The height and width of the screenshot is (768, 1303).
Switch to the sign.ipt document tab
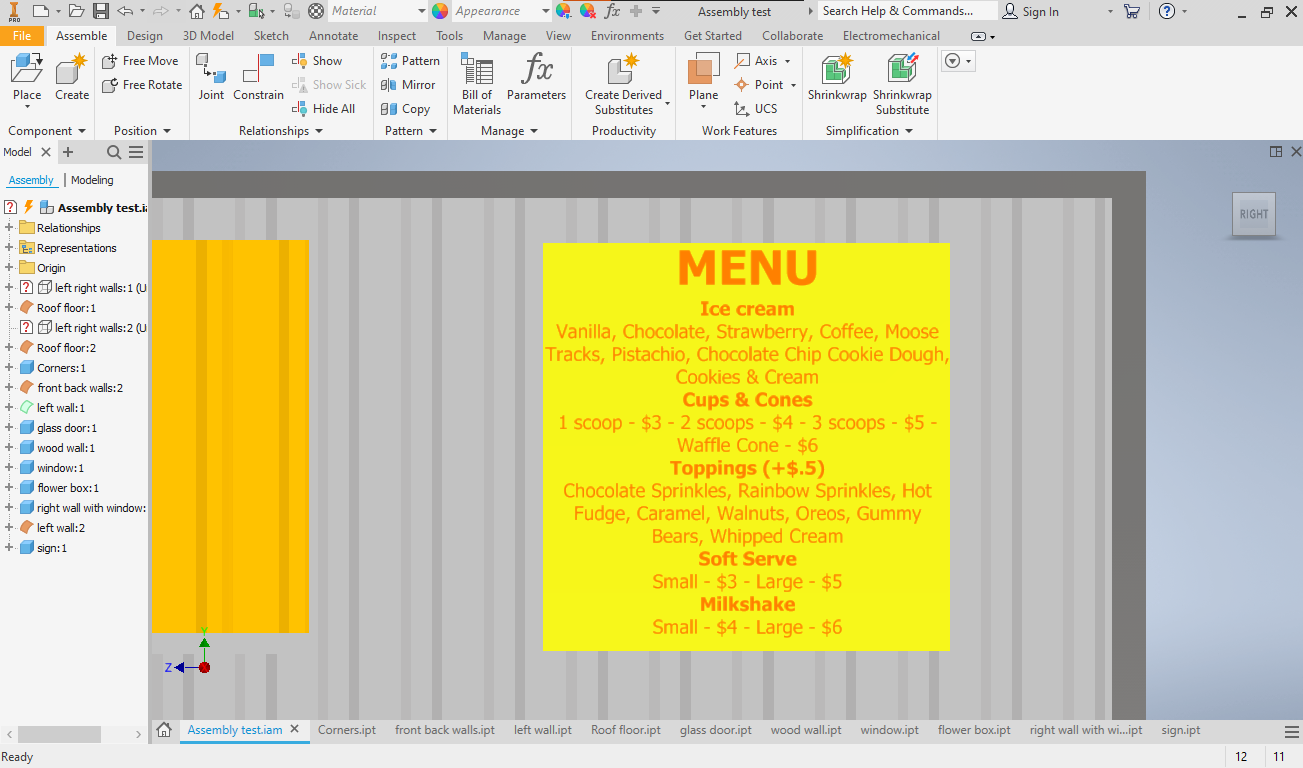tap(1181, 730)
